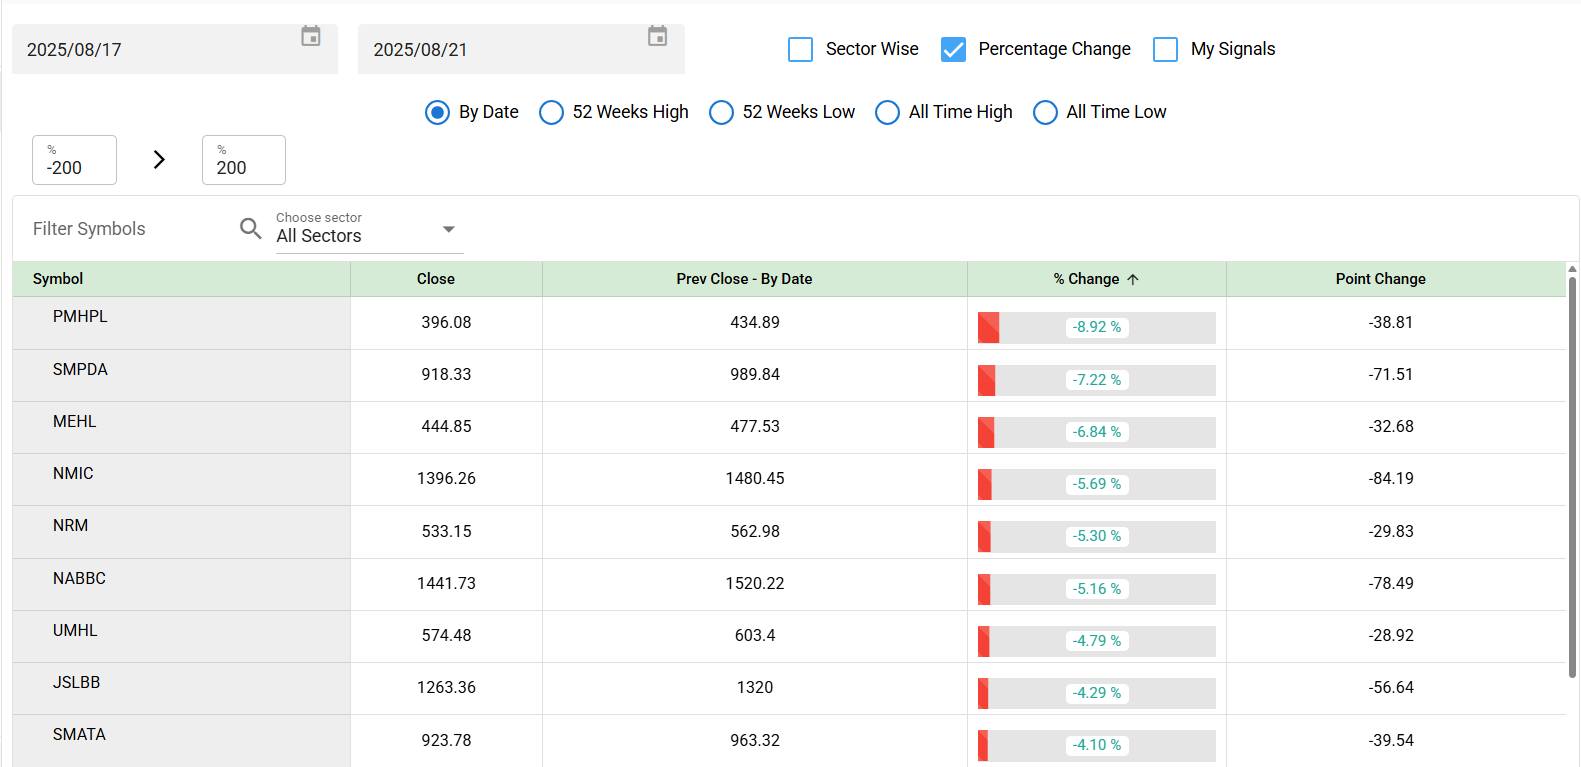Enable the My Signals checkbox
Viewport: 1581px width, 767px height.
coord(1165,49)
